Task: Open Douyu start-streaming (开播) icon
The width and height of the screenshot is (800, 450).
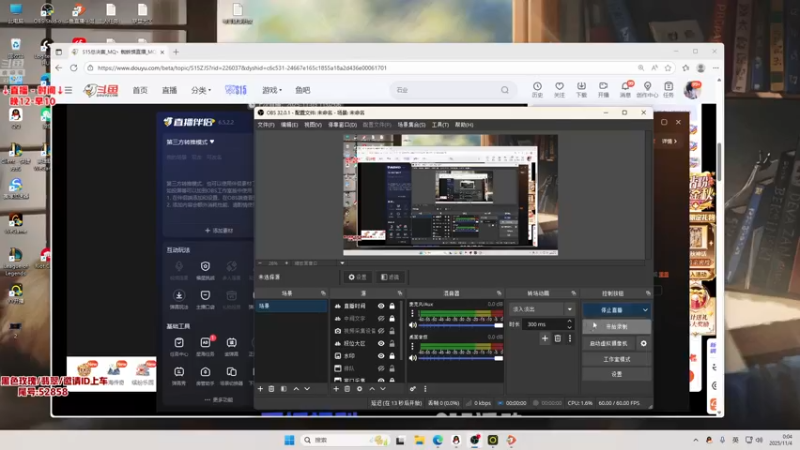Action: tap(603, 89)
